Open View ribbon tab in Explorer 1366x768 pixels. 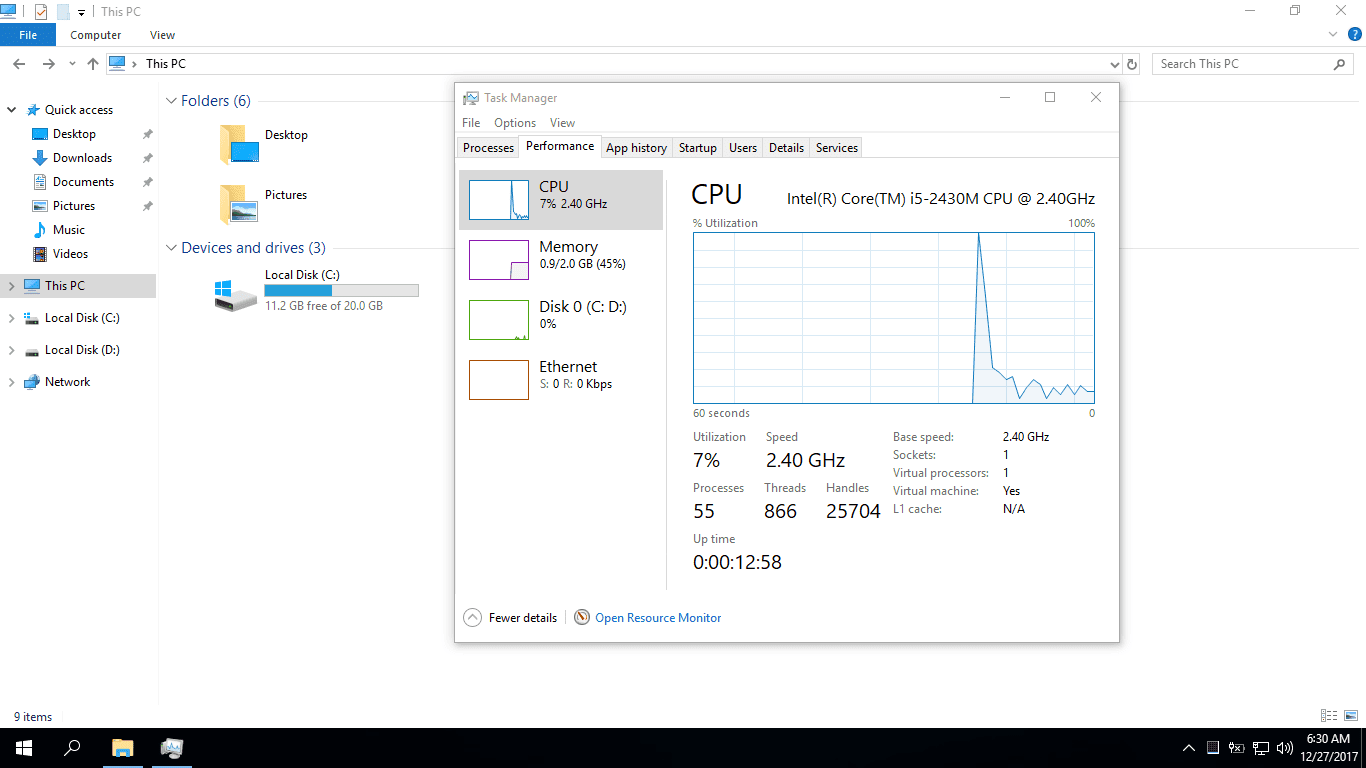(163, 35)
